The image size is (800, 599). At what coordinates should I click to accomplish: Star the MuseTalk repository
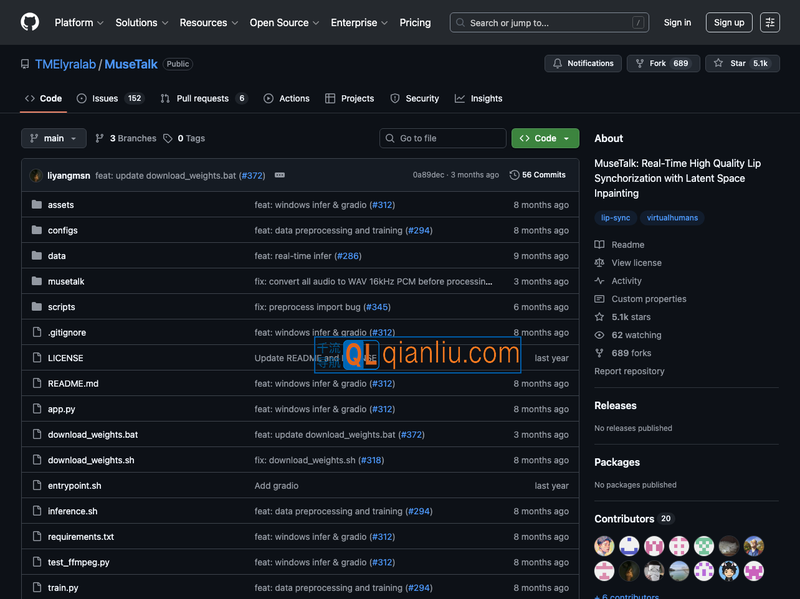pos(742,63)
